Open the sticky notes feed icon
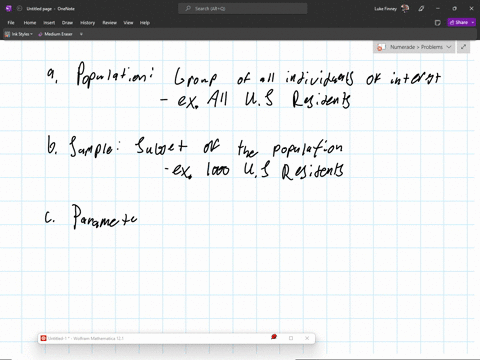This screenshot has width=480, height=360. [x=438, y=23]
